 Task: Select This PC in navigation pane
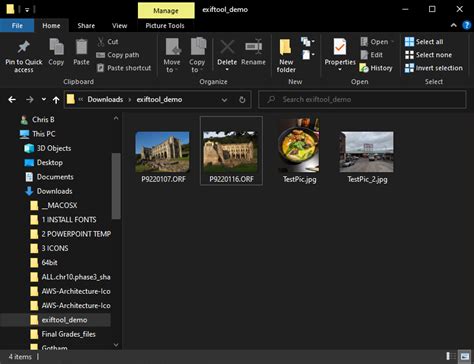pyautogui.click(x=37, y=134)
